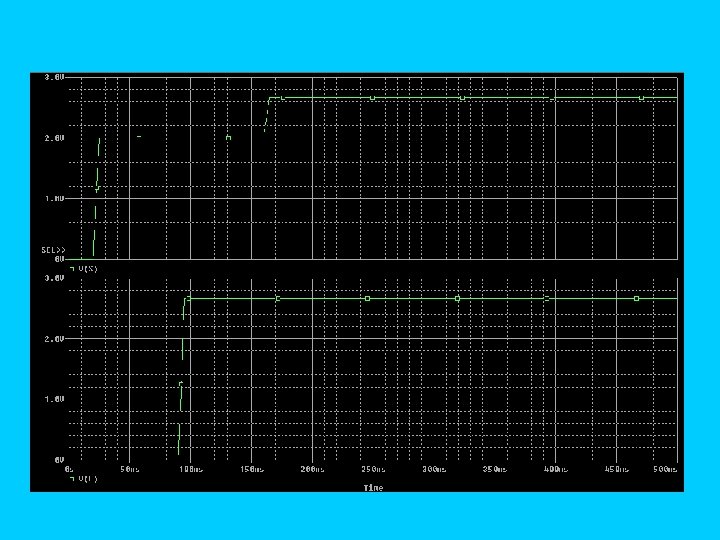Click the 400ms time axis label
The height and width of the screenshot is (540, 720).
[556, 469]
